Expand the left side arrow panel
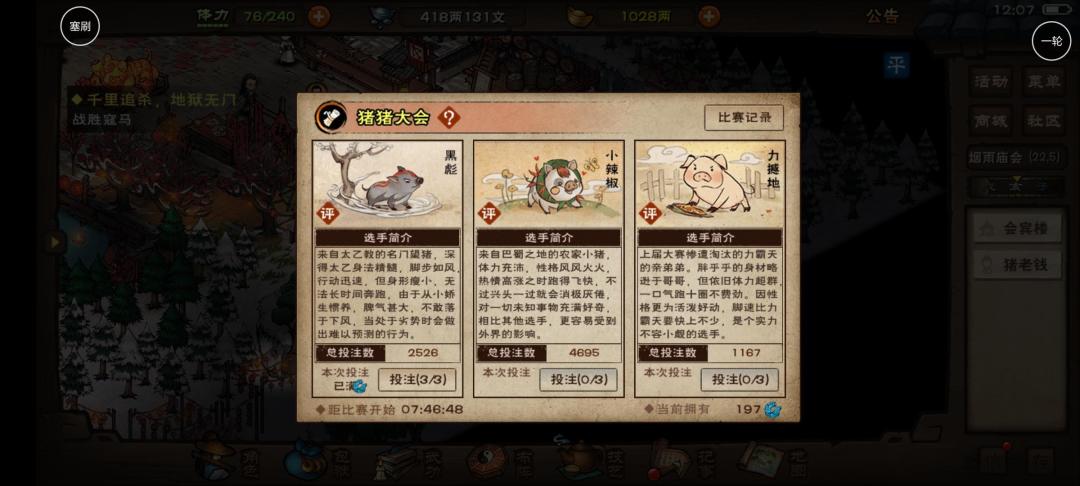This screenshot has height=486, width=1080. (x=54, y=241)
